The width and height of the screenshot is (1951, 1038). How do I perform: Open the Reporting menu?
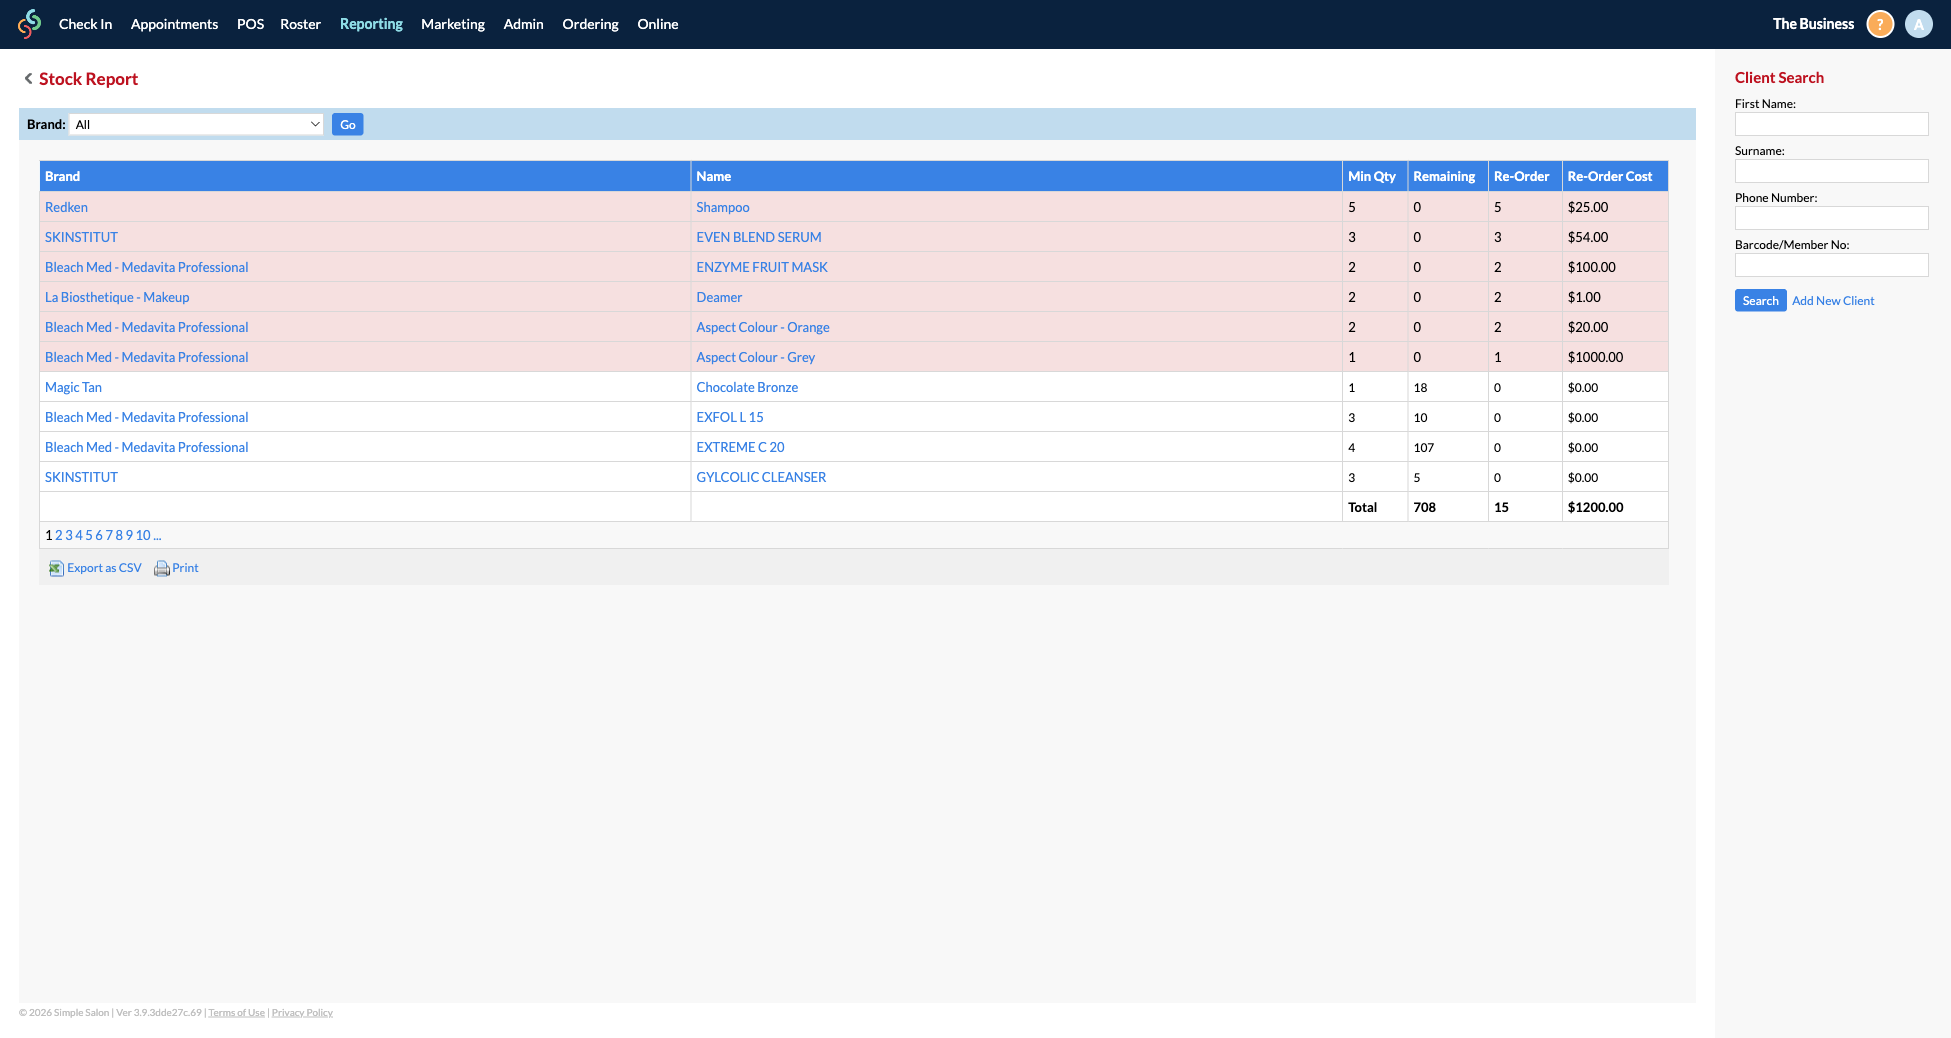click(x=371, y=24)
